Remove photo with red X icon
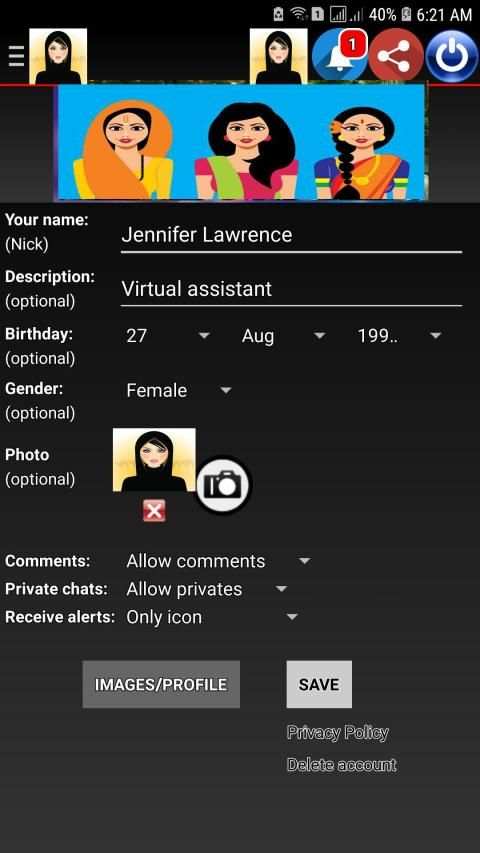The image size is (480, 853). pyautogui.click(x=154, y=511)
